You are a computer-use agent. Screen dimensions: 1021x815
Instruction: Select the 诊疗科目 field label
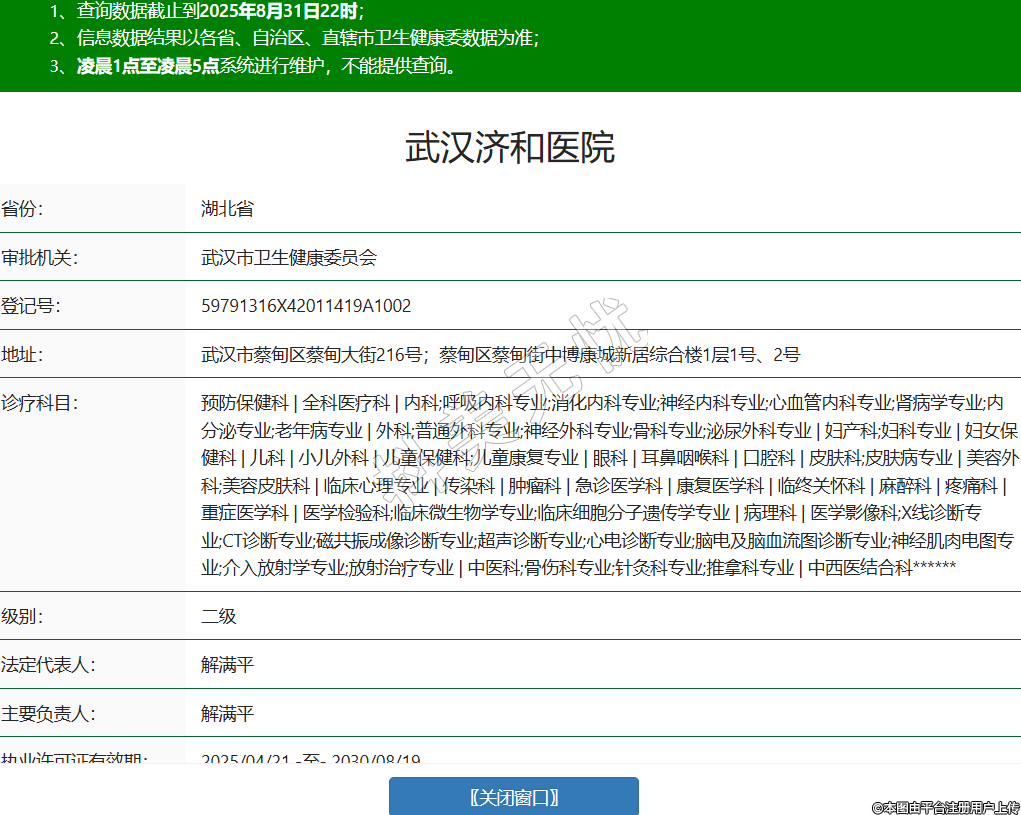click(40, 403)
